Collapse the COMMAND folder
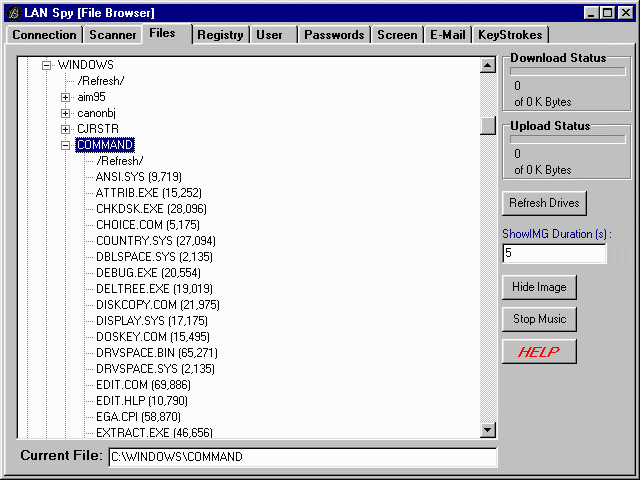Screen dimensions: 640x480 [65, 145]
